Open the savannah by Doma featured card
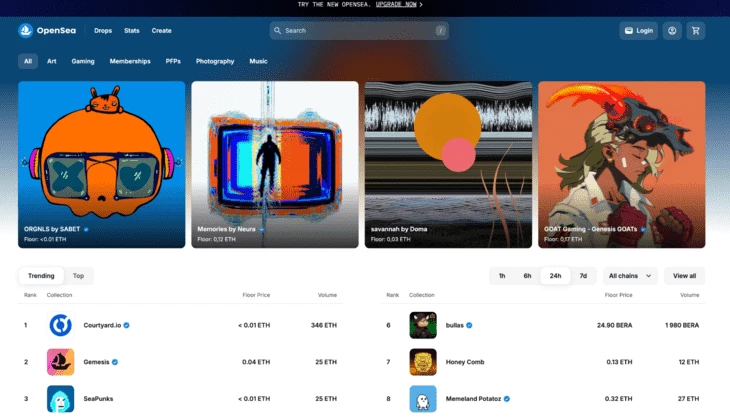Screen dimensions: 730x418 (448, 165)
